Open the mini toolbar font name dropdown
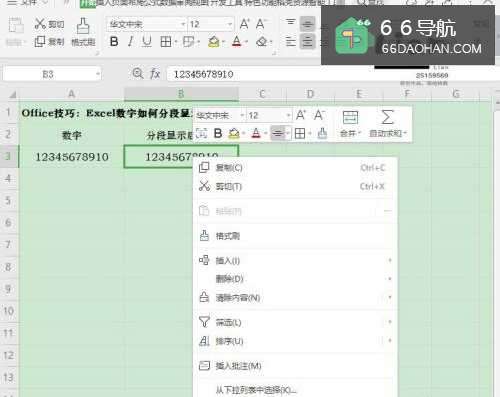Viewport: 500px width, 397px height. click(x=242, y=116)
